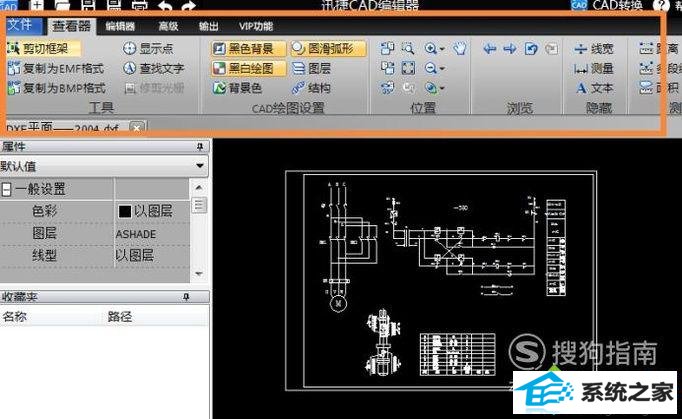
Task: Toggle 圆滑弧形 smooth arcs option
Action: point(328,48)
